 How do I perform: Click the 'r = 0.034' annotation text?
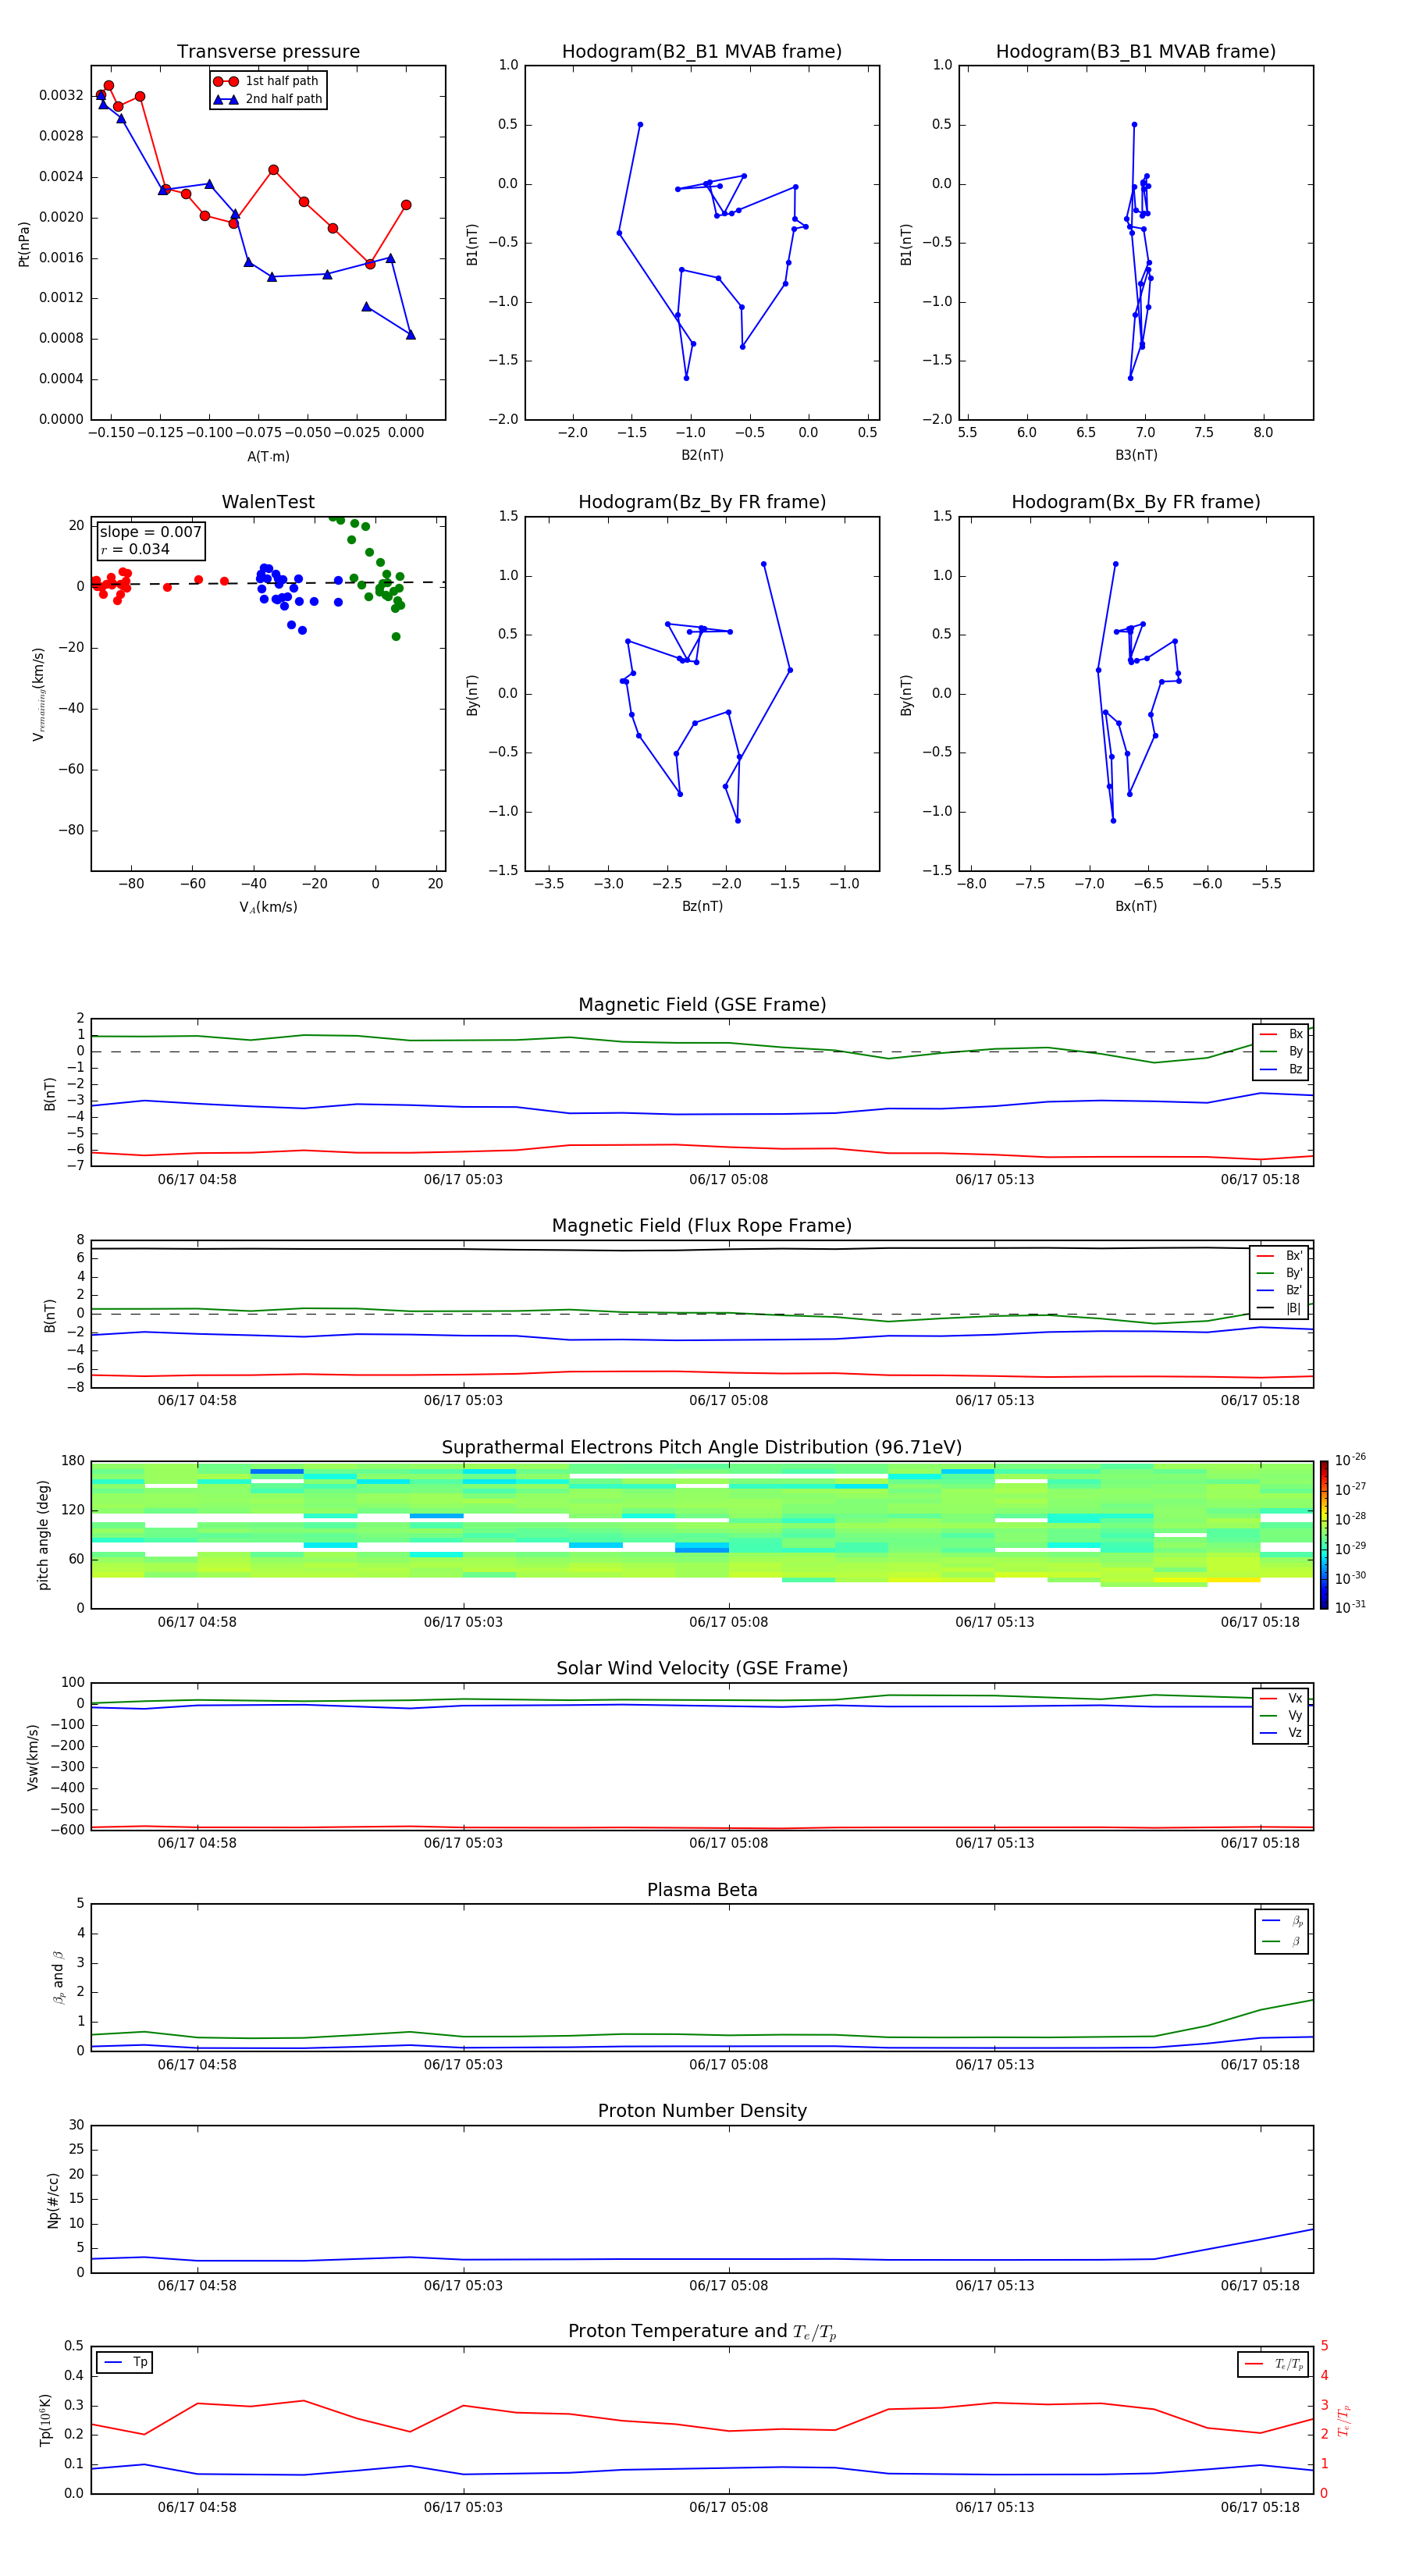135,549
